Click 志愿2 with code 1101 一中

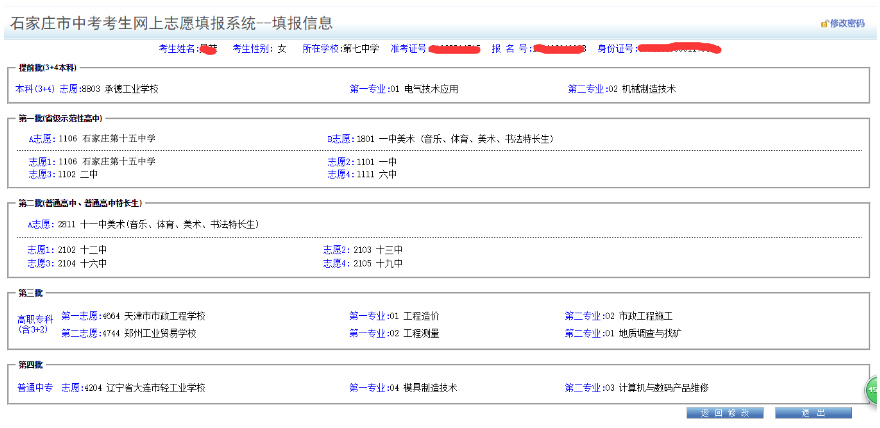click(340, 161)
